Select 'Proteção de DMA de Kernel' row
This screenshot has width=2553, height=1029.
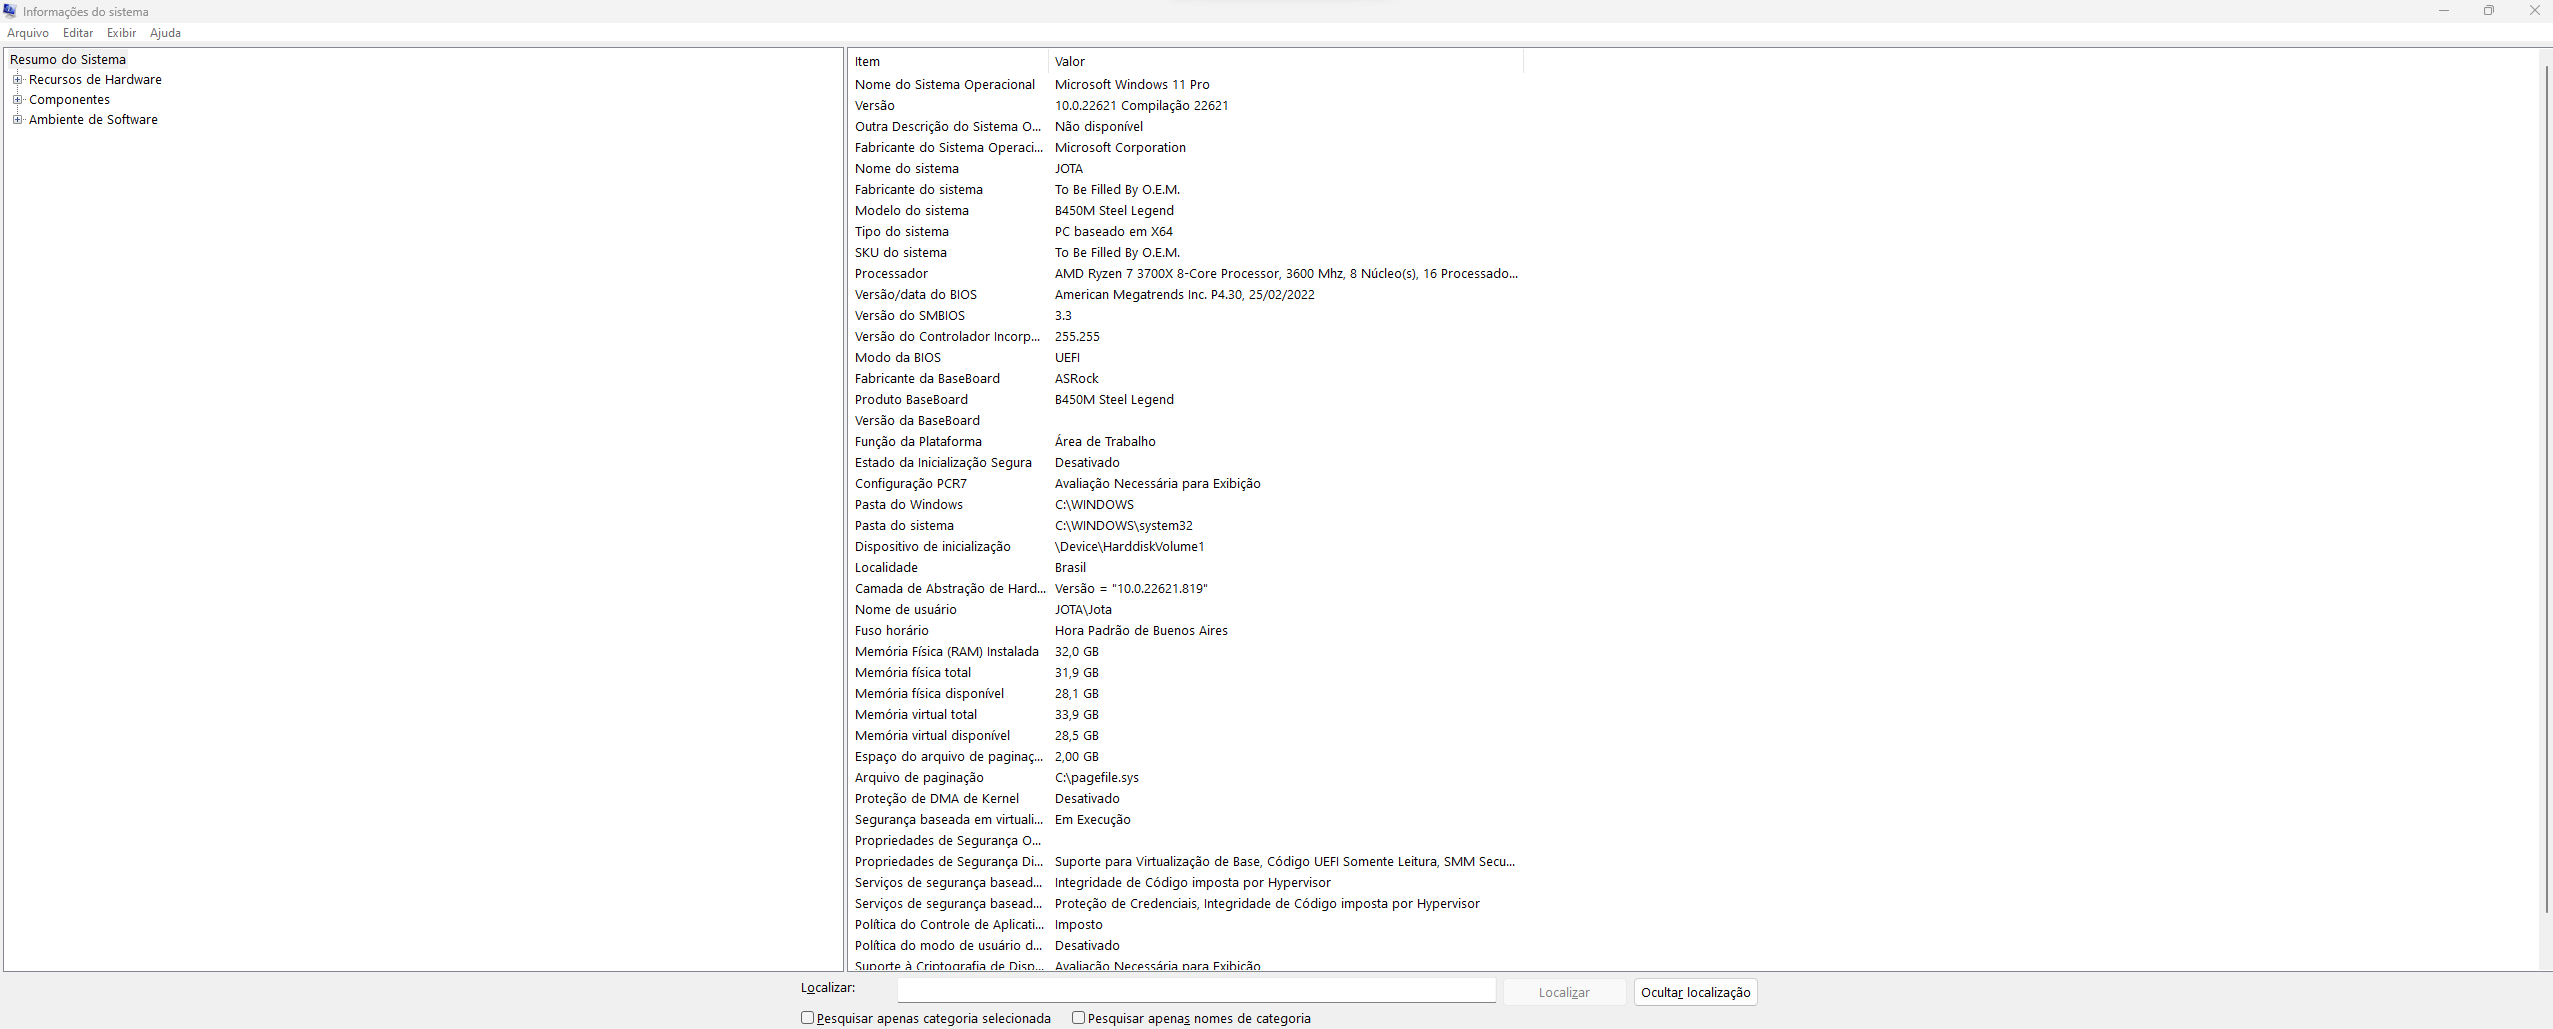tap(1186, 798)
